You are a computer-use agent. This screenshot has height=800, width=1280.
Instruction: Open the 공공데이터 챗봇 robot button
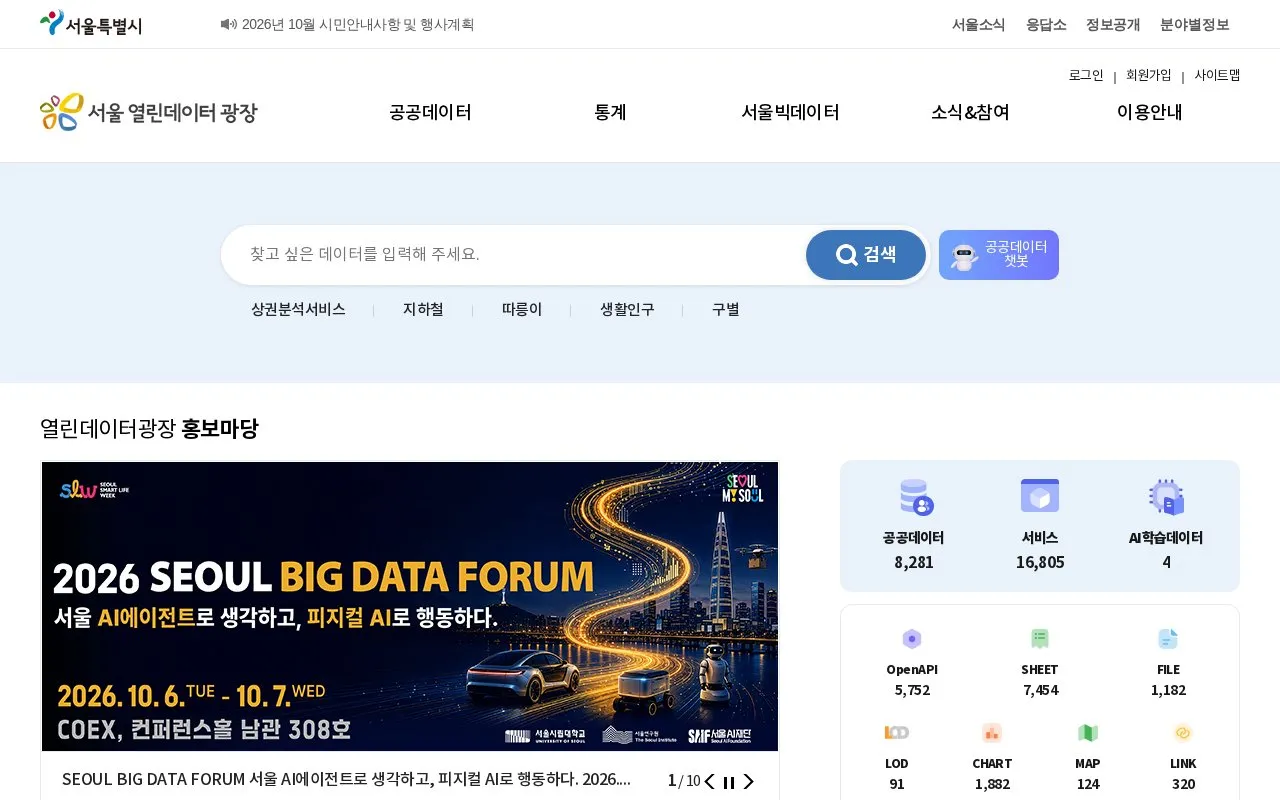click(x=999, y=255)
